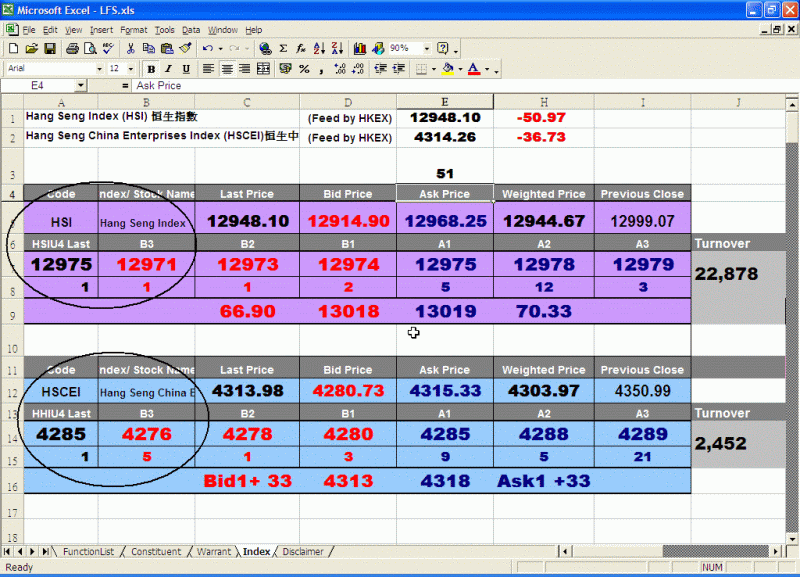Select column H header
This screenshot has height=577, width=800.
click(x=543, y=102)
